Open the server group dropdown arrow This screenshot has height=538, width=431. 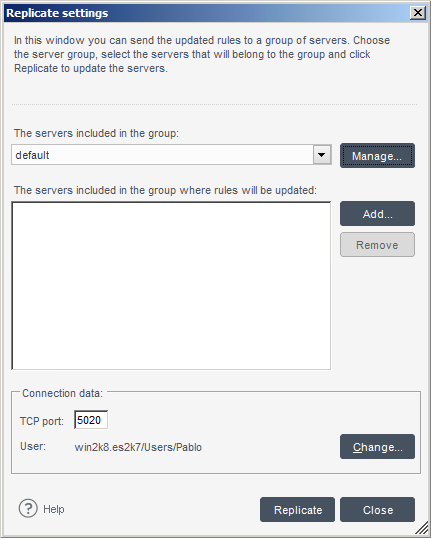click(x=322, y=155)
